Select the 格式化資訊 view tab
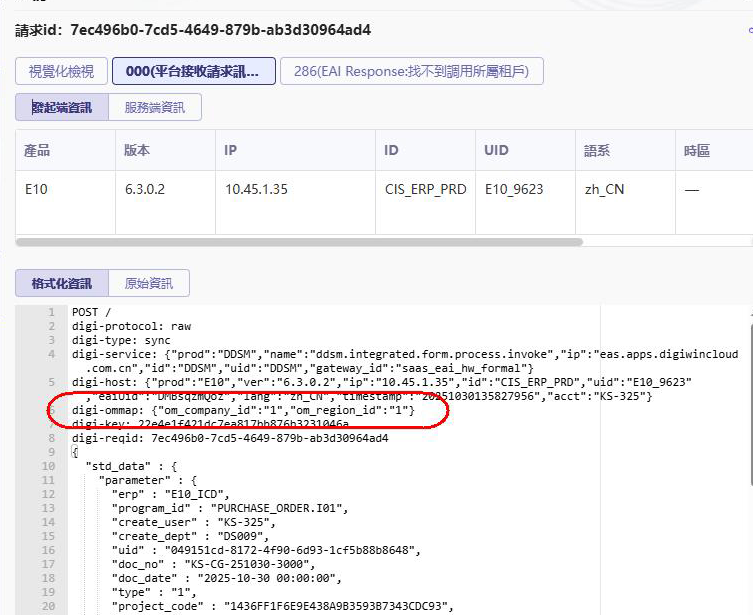The width and height of the screenshot is (753, 615). pos(61,283)
